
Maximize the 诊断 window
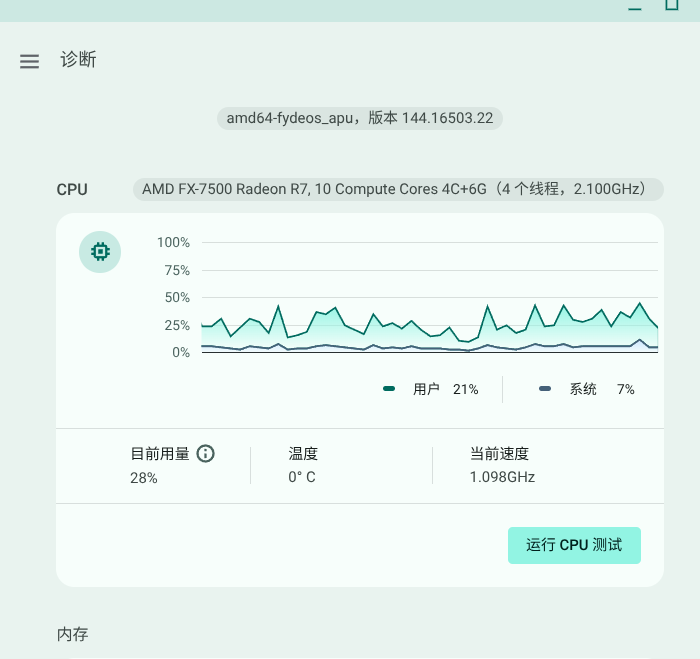672,6
